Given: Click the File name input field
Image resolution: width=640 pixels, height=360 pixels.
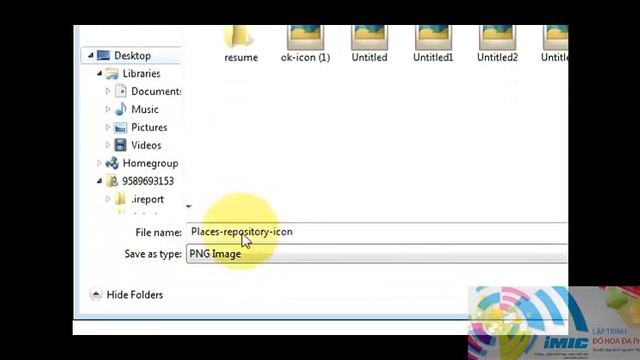Looking at the screenshot, I should coord(377,232).
